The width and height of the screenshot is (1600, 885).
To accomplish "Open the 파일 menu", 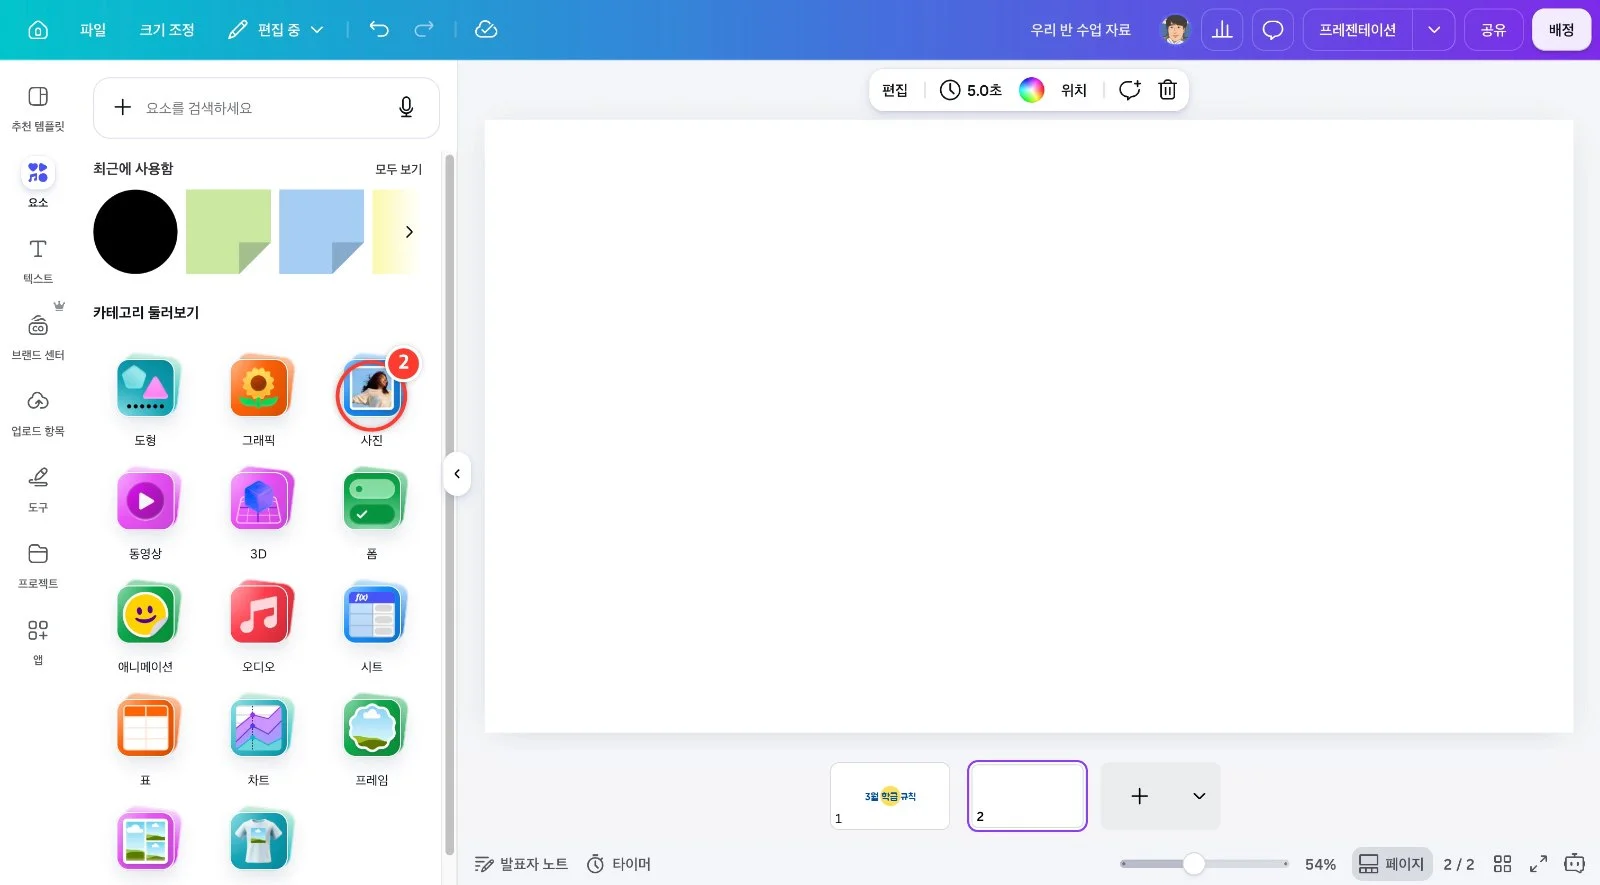I will click(93, 30).
